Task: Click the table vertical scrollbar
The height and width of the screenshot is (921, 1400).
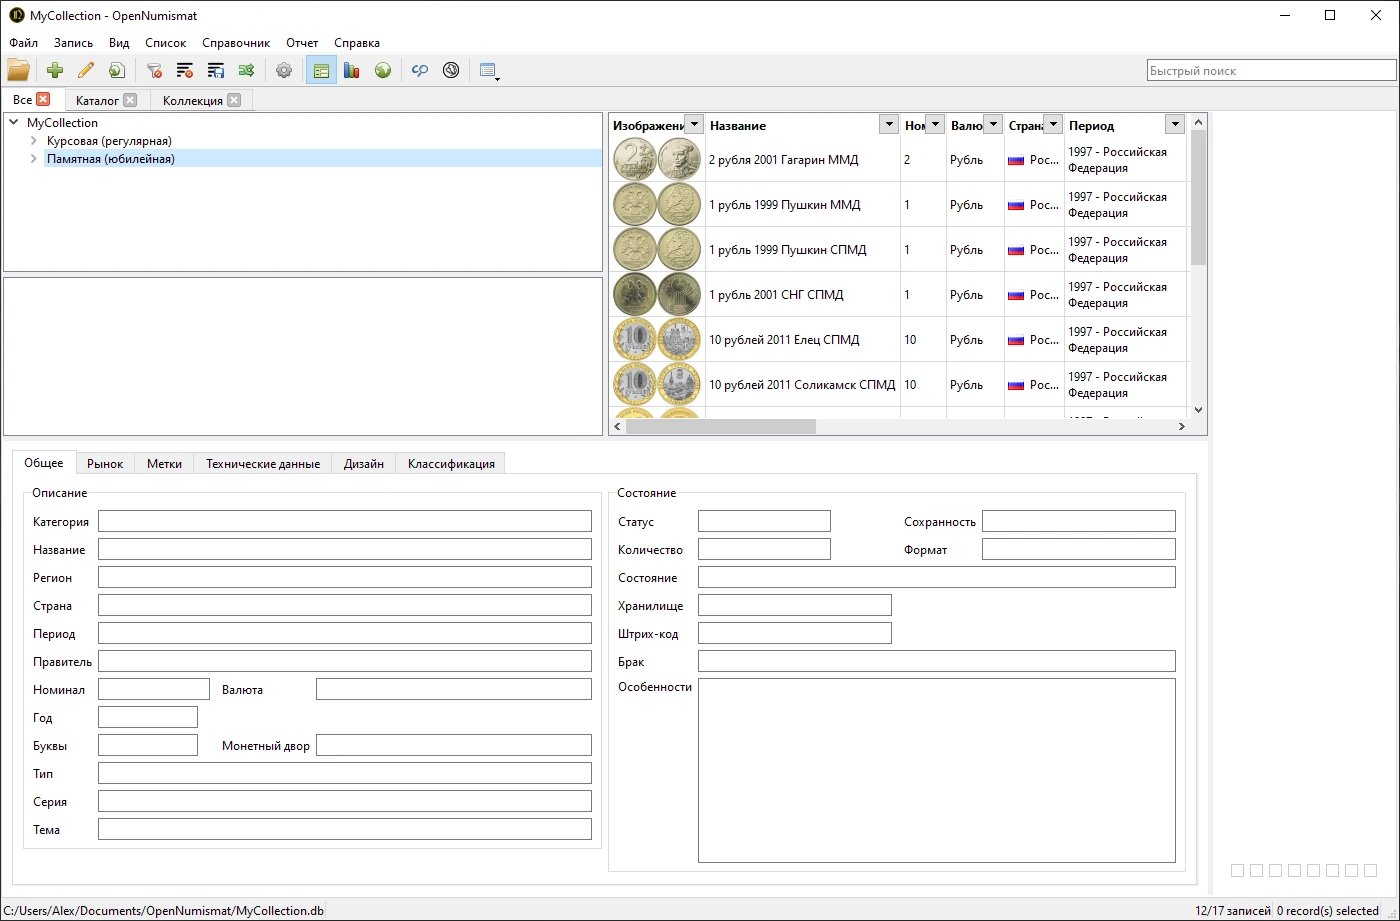Action: point(1199,197)
